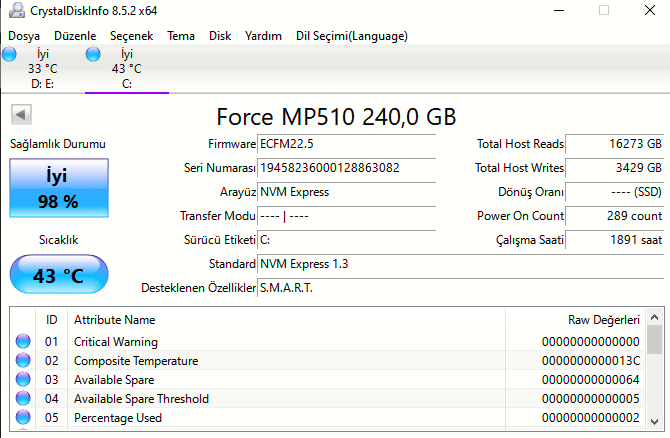The image size is (670, 438).
Task: Click the serial number field
Action: 346,167
